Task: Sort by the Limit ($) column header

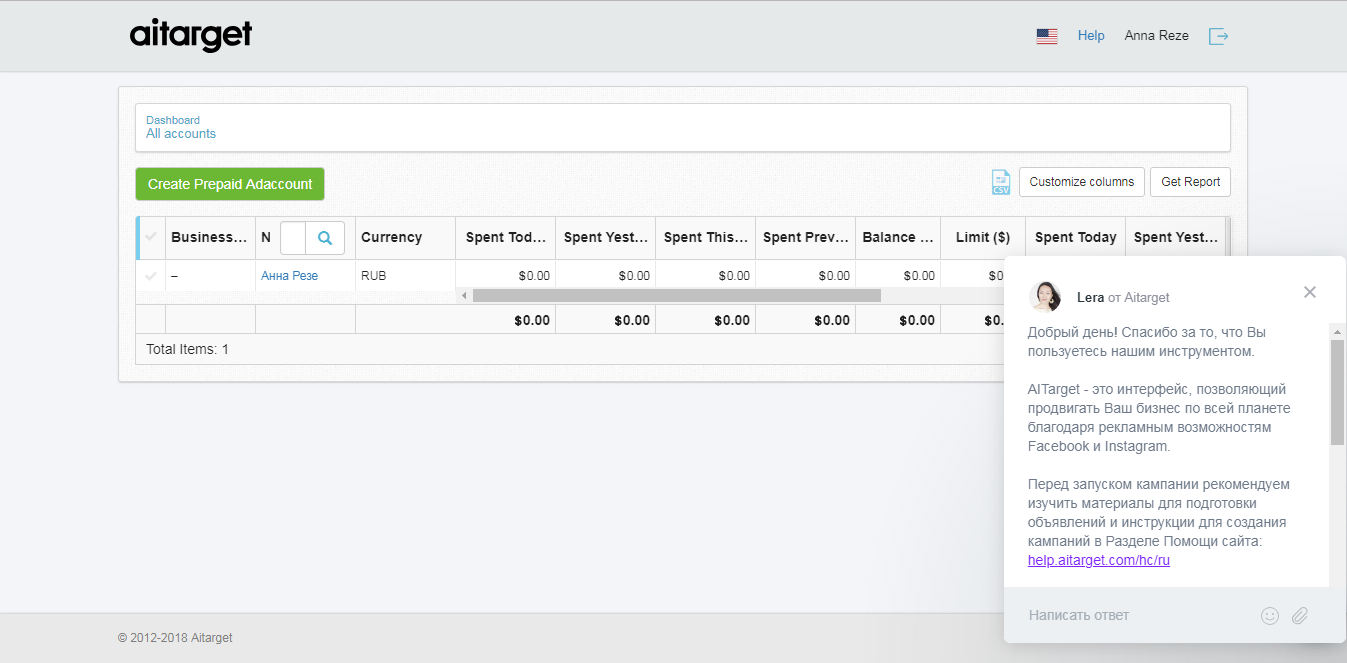Action: (982, 238)
